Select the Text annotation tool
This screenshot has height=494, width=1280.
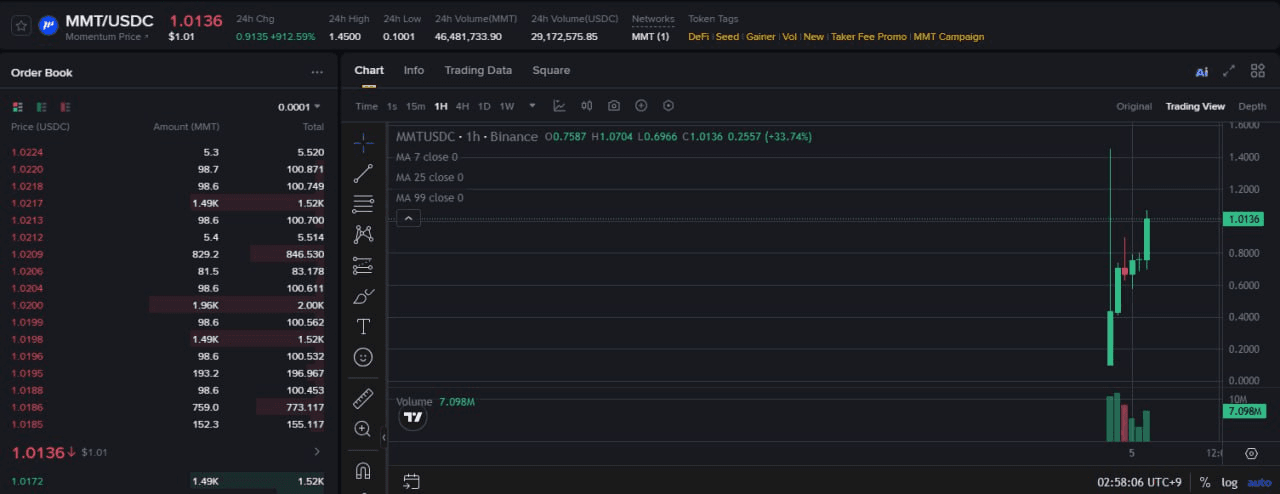(x=363, y=327)
